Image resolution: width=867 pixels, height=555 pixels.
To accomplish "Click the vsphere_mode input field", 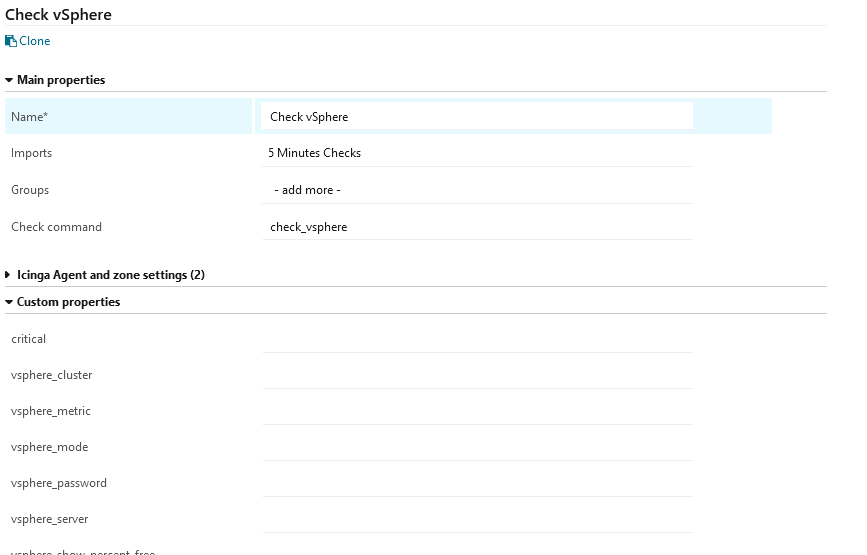I will [x=477, y=447].
